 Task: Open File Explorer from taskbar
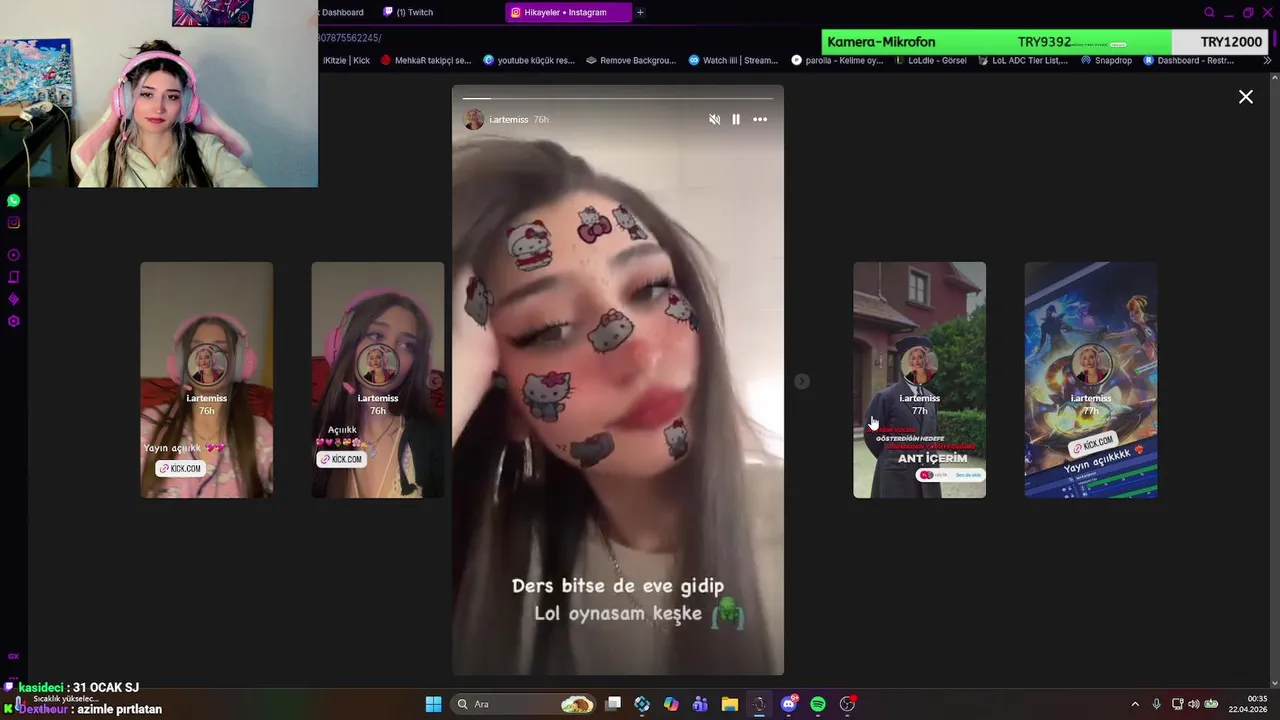[x=729, y=704]
